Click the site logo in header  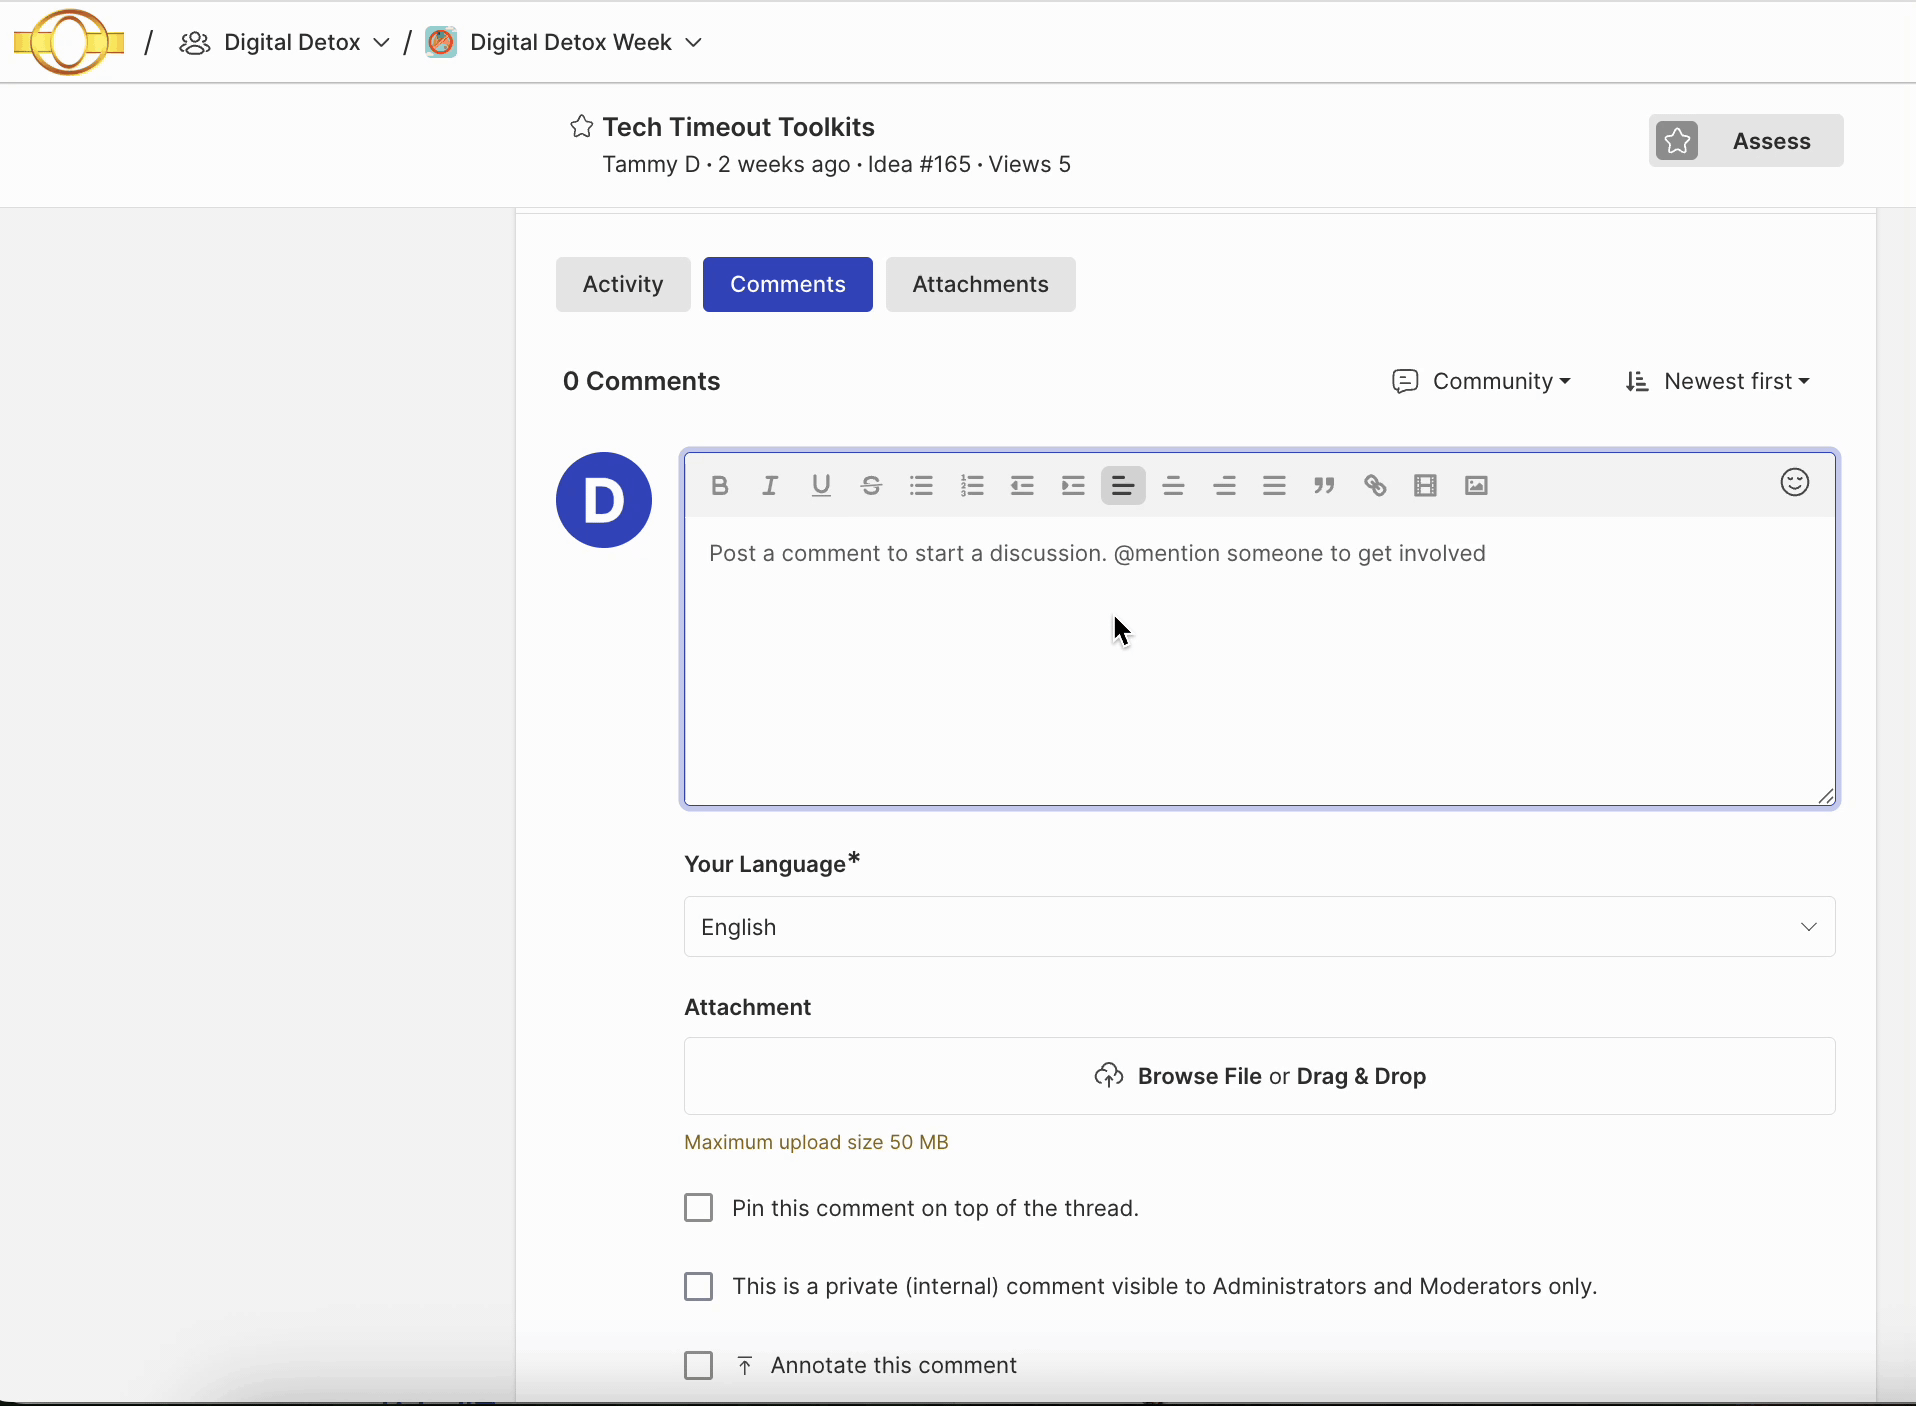coord(69,42)
